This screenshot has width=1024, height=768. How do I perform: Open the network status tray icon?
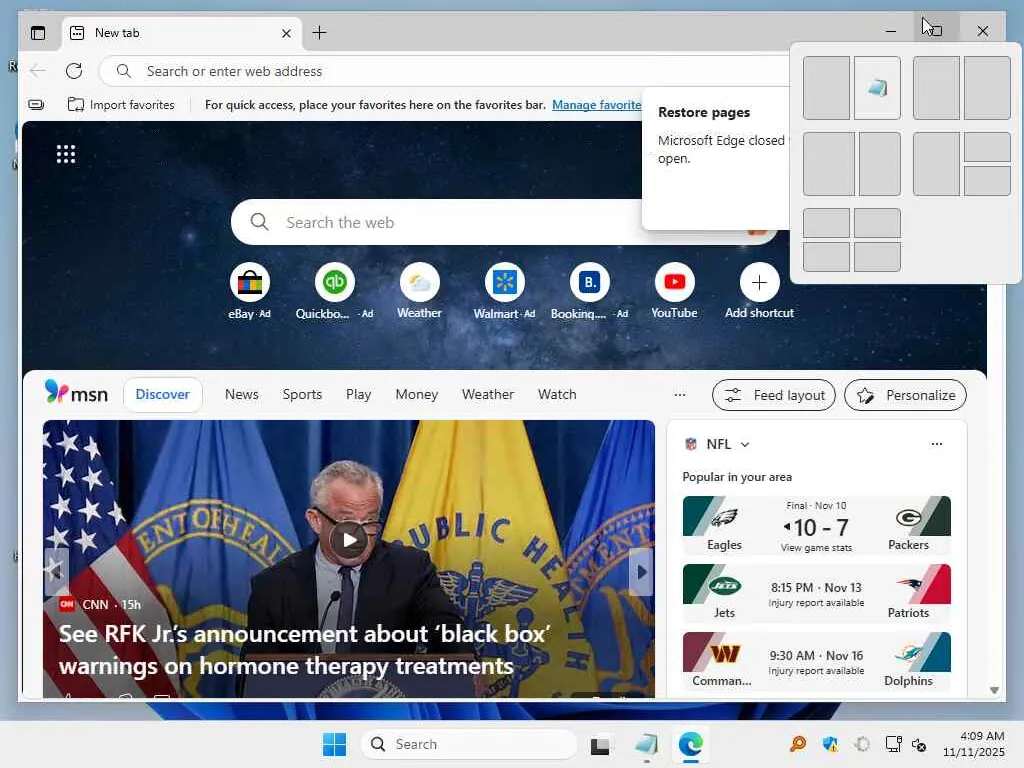892,744
